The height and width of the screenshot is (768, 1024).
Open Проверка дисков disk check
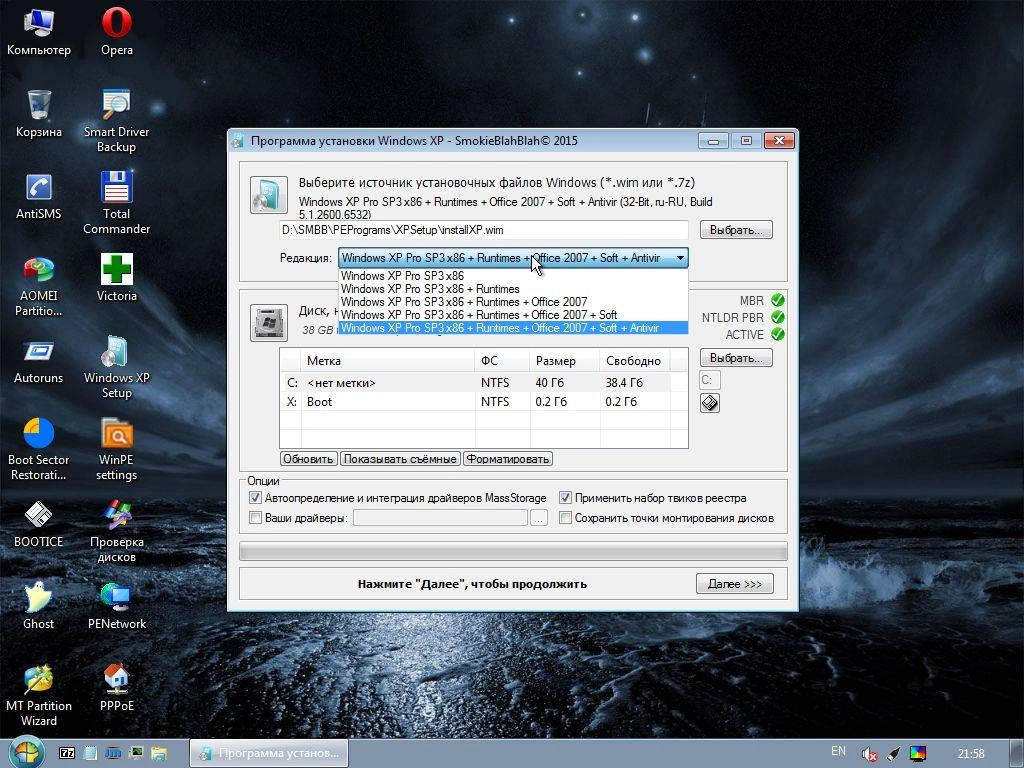click(x=116, y=532)
